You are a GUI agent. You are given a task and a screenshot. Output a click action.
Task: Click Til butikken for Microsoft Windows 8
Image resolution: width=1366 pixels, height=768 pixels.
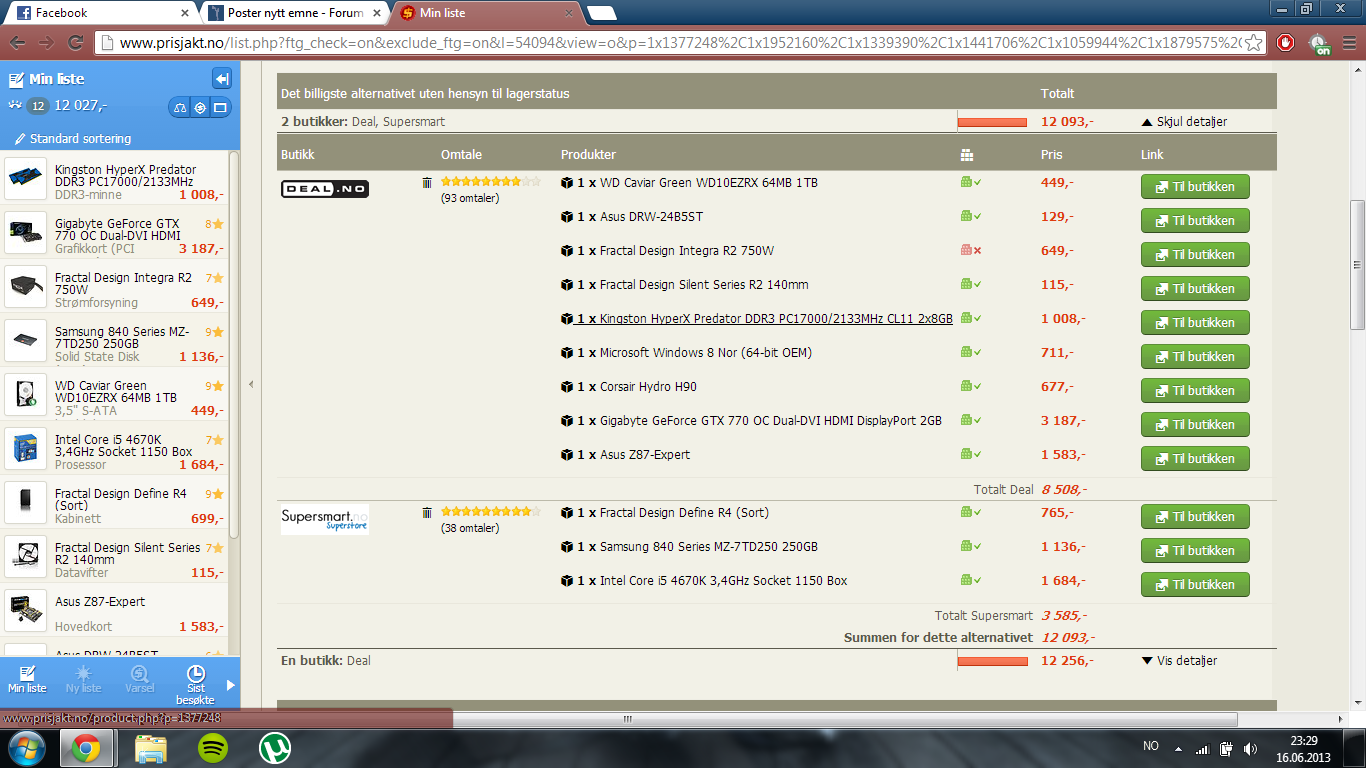tap(1195, 357)
